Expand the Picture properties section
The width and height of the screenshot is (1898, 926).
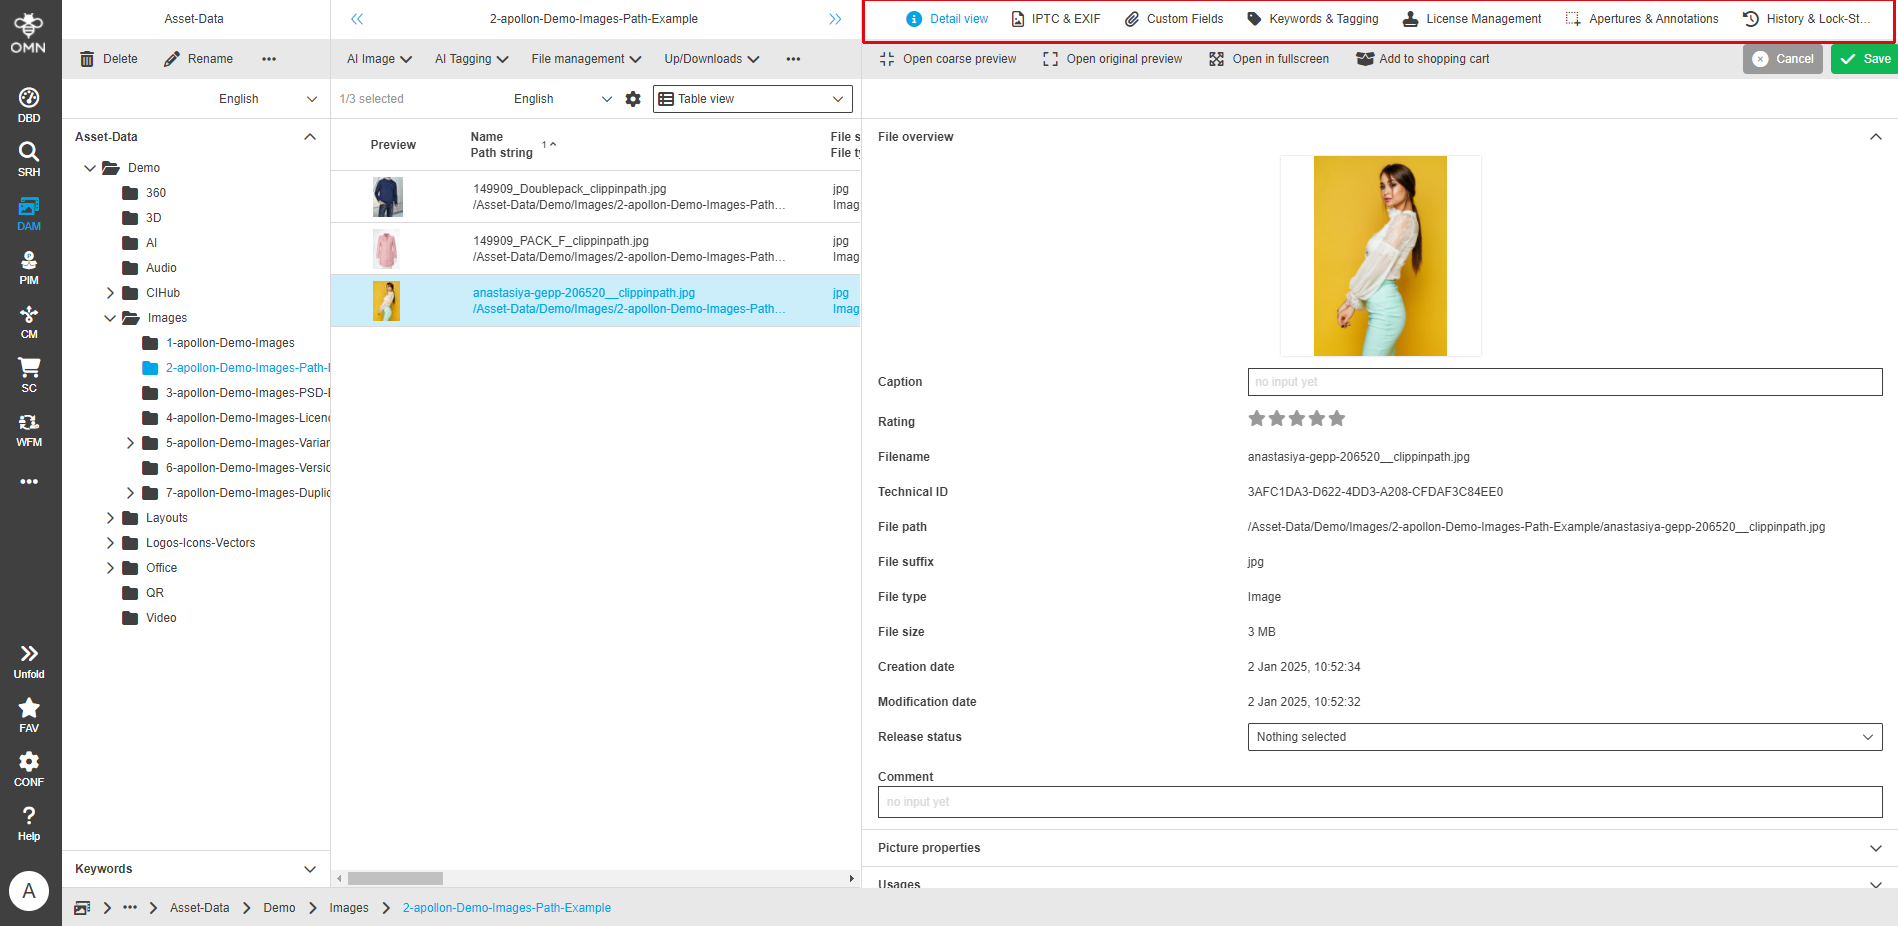[1875, 848]
